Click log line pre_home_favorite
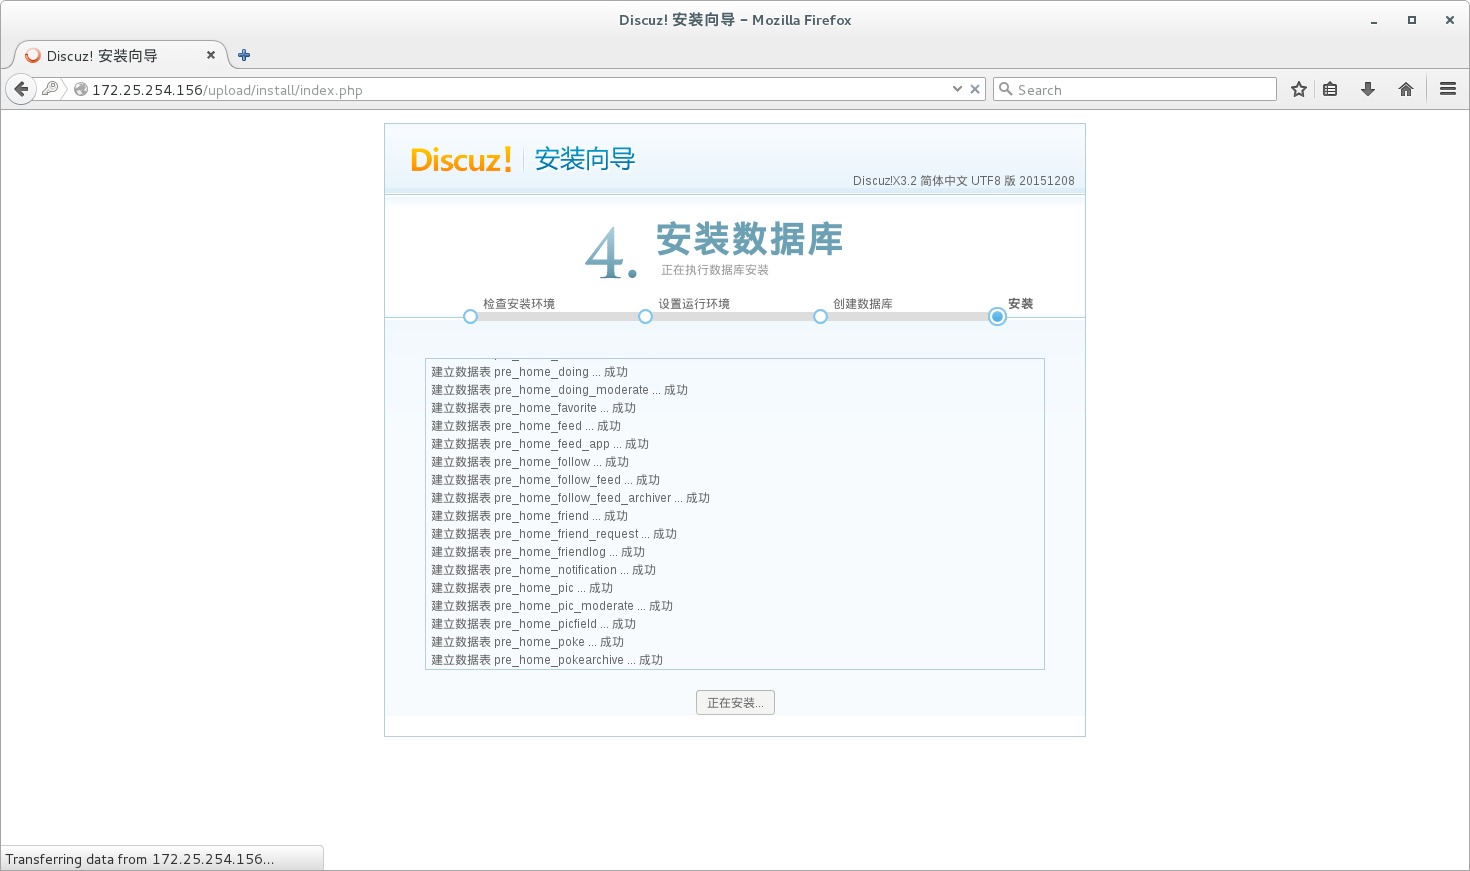 coord(534,408)
